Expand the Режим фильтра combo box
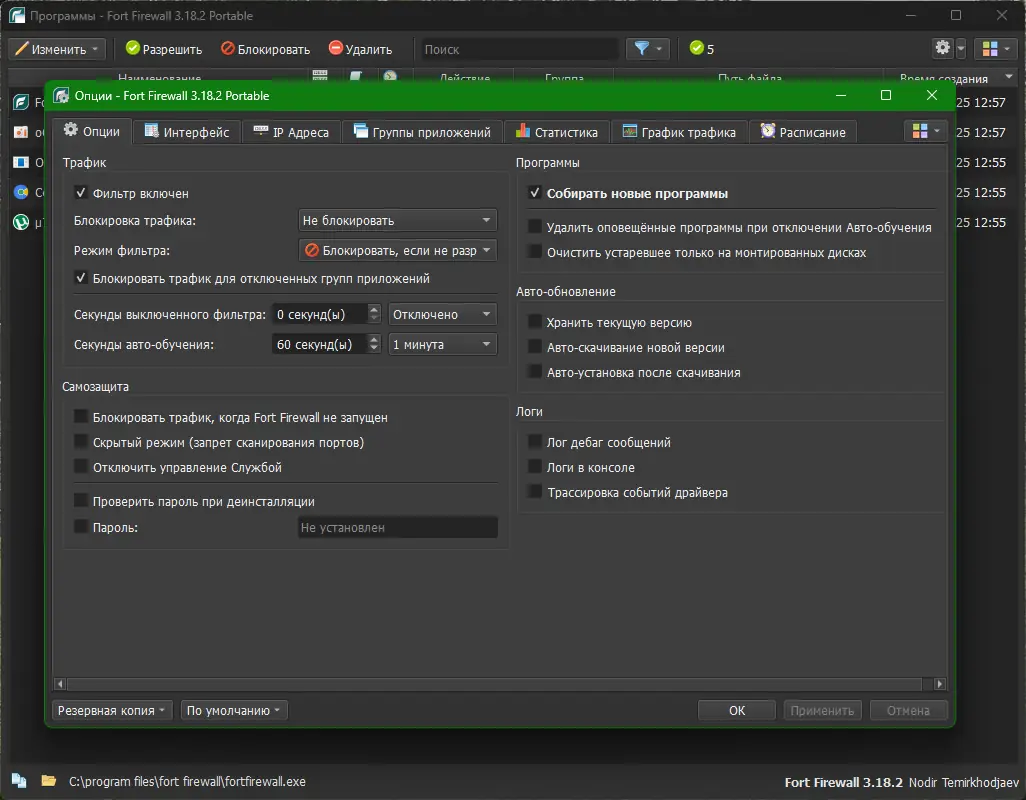Viewport: 1026px width, 800px height. click(x=397, y=251)
